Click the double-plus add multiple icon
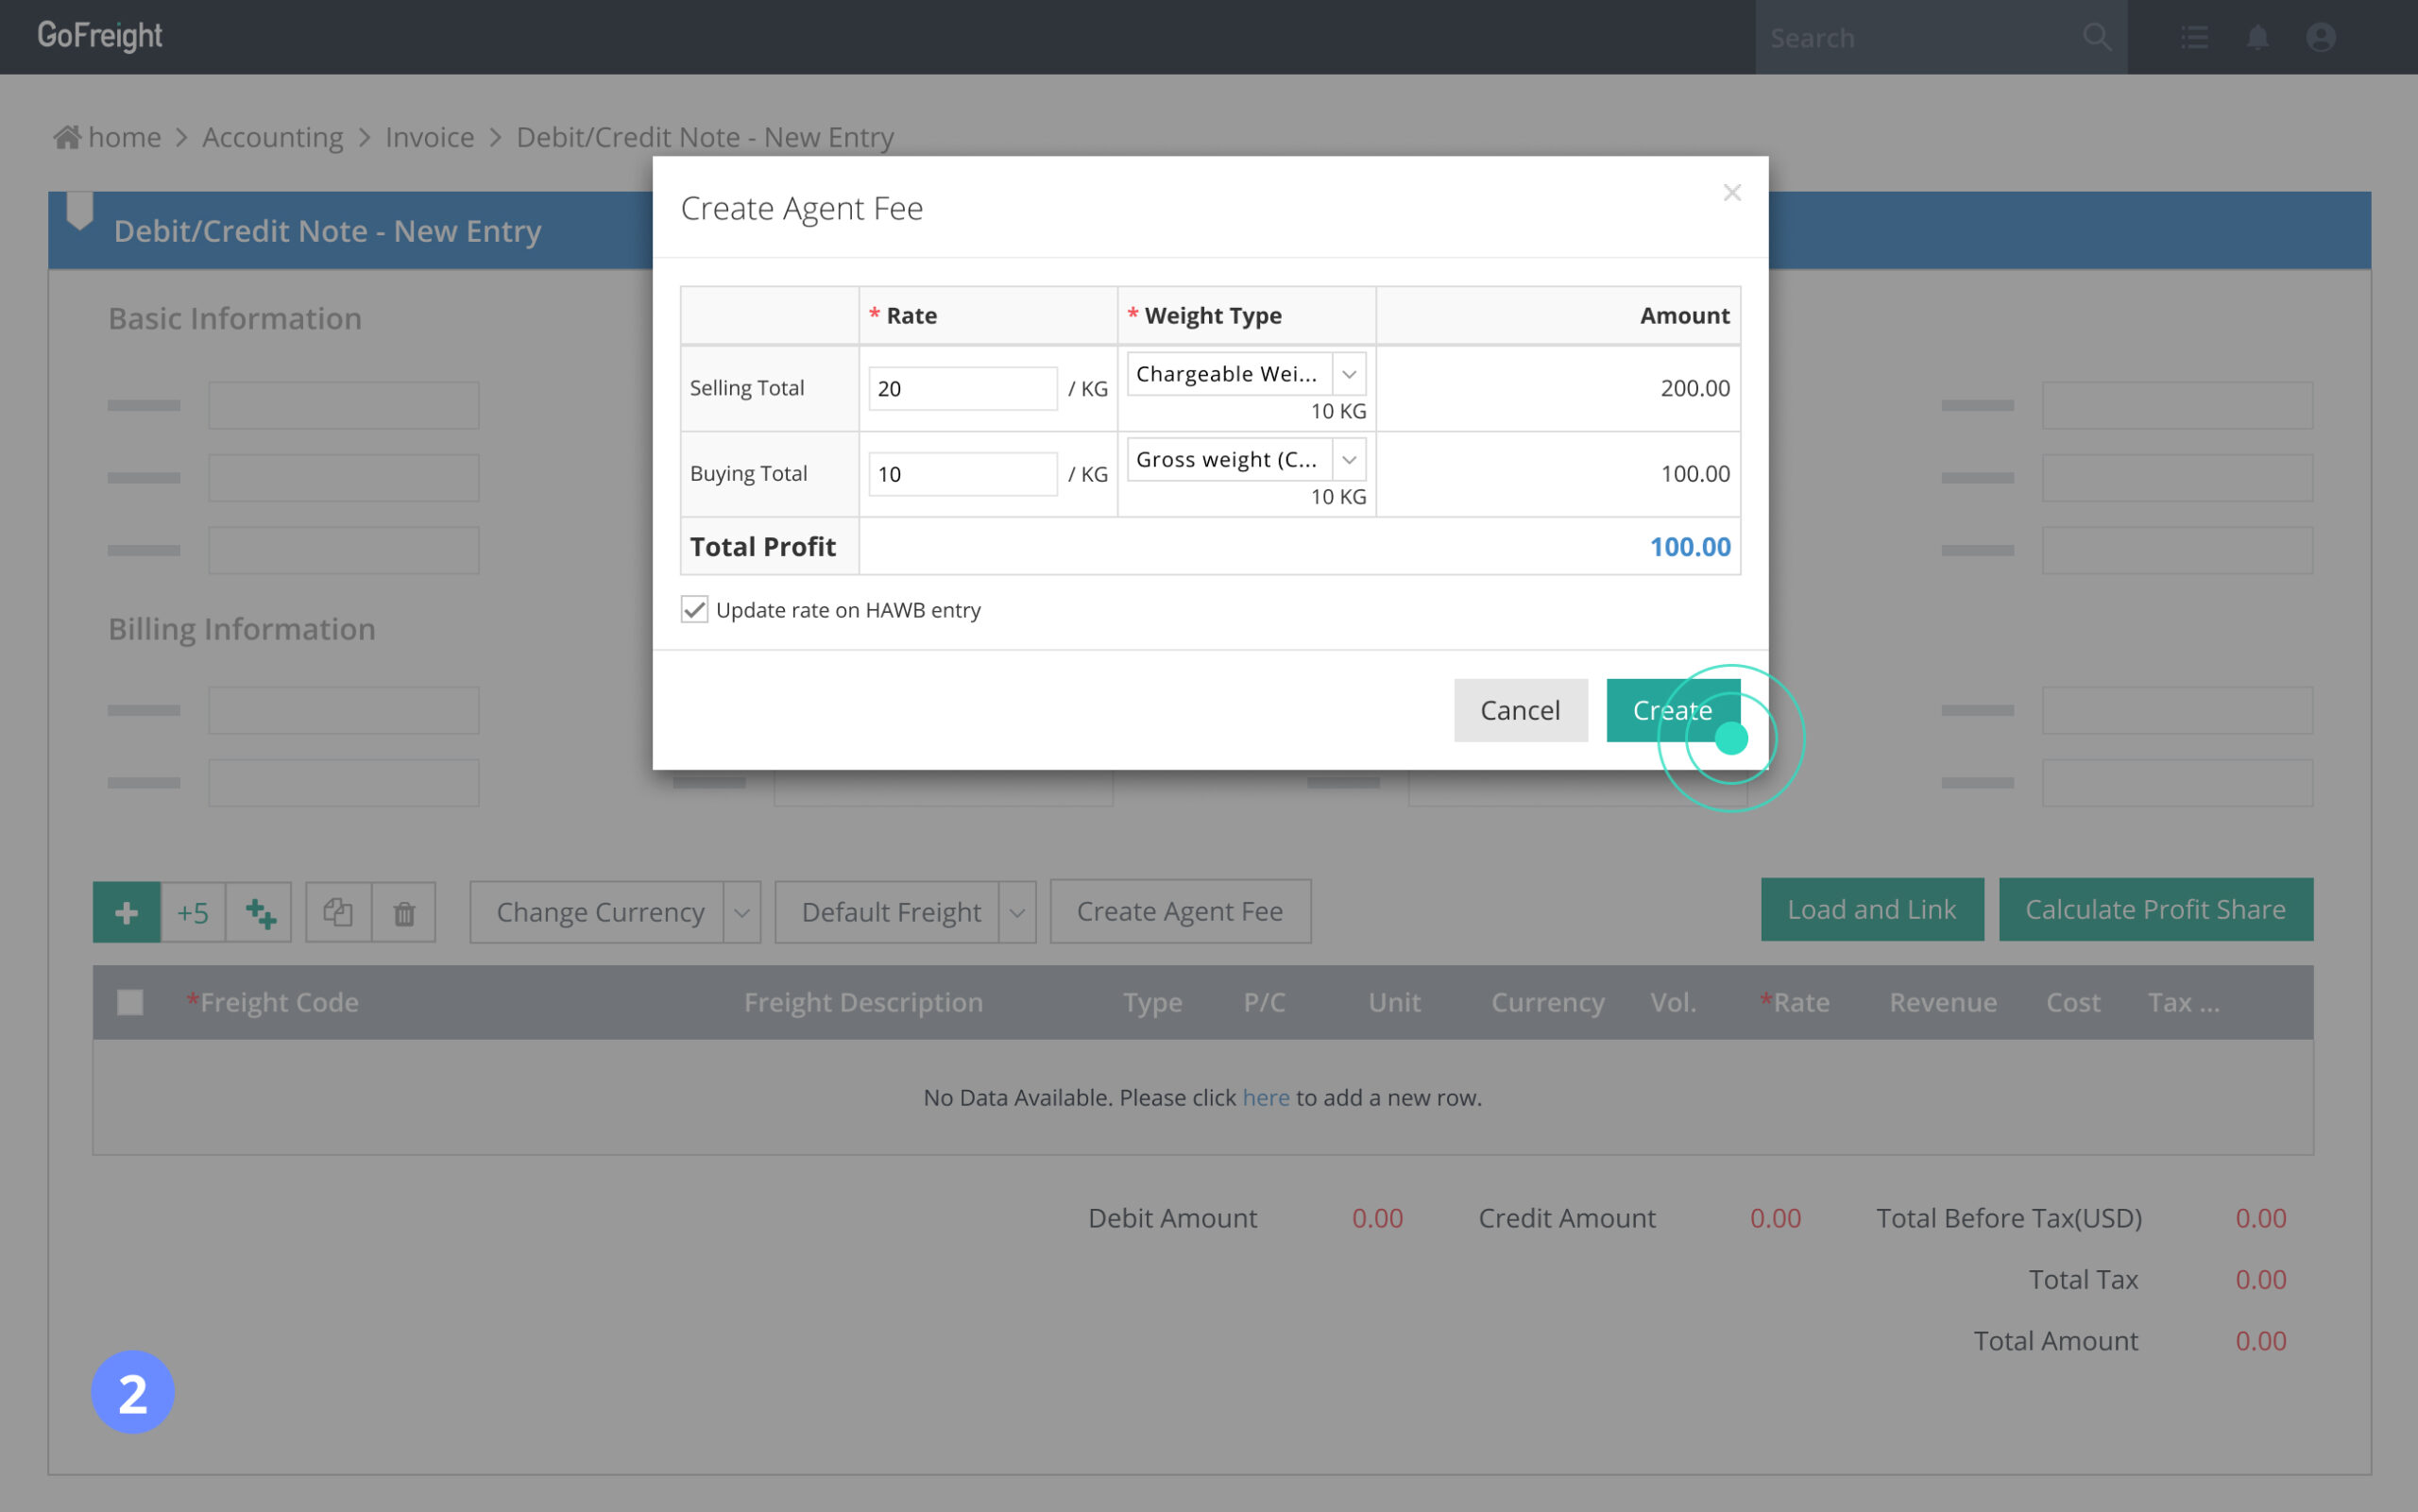 [260, 912]
